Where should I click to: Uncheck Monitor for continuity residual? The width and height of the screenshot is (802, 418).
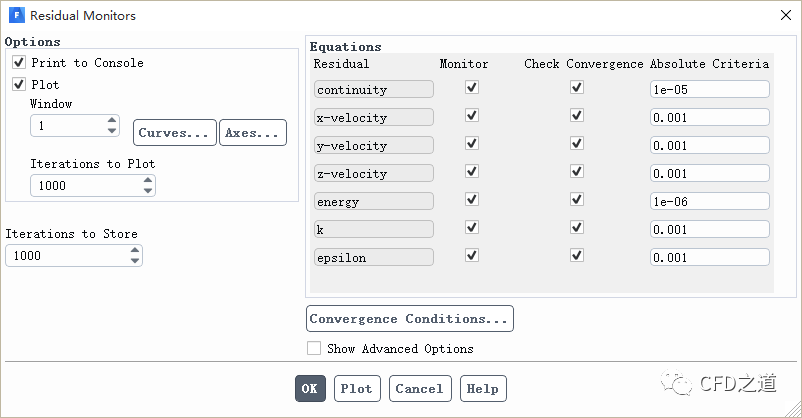(472, 88)
